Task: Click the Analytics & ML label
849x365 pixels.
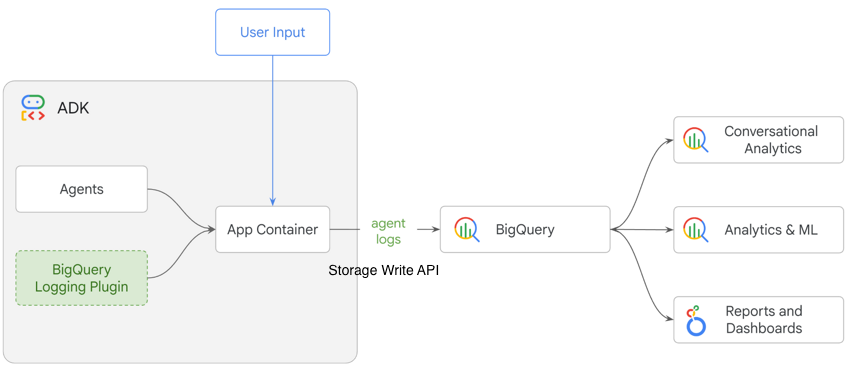Action: coord(771,230)
